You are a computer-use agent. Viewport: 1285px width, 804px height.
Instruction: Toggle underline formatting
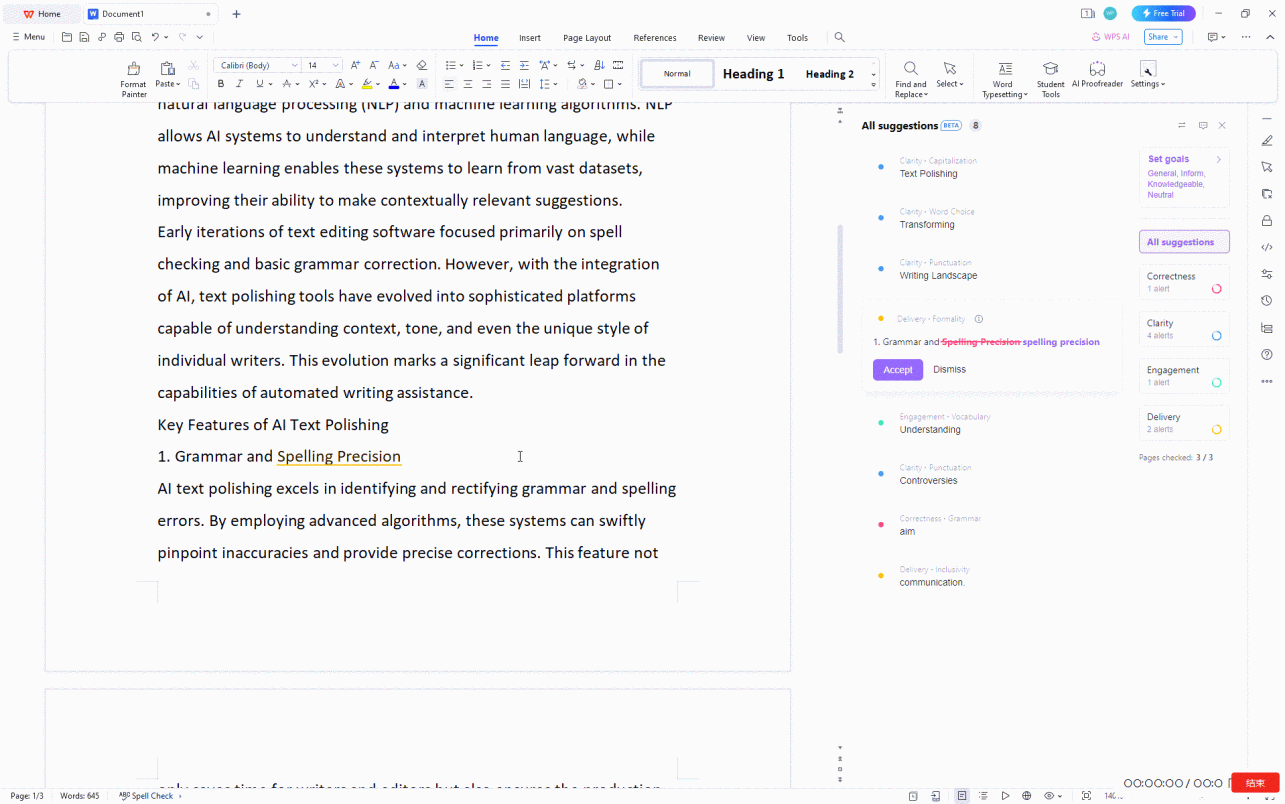tap(259, 84)
